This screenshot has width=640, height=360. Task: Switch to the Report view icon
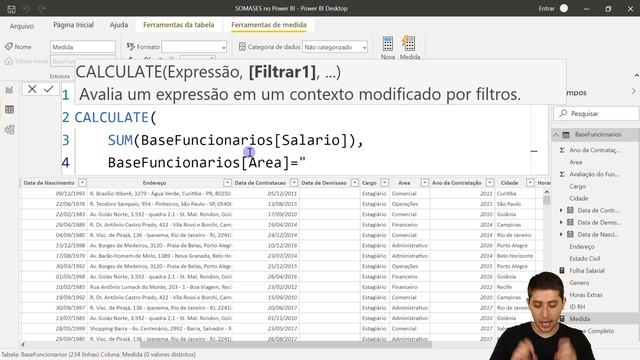9,90
